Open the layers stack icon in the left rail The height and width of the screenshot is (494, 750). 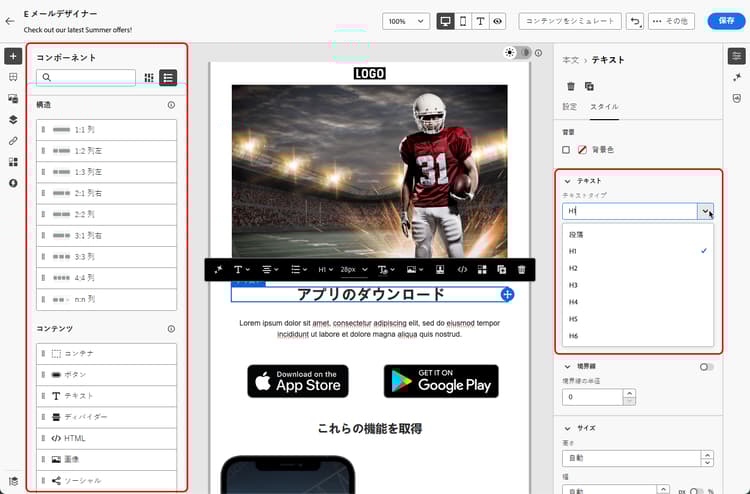(x=13, y=120)
